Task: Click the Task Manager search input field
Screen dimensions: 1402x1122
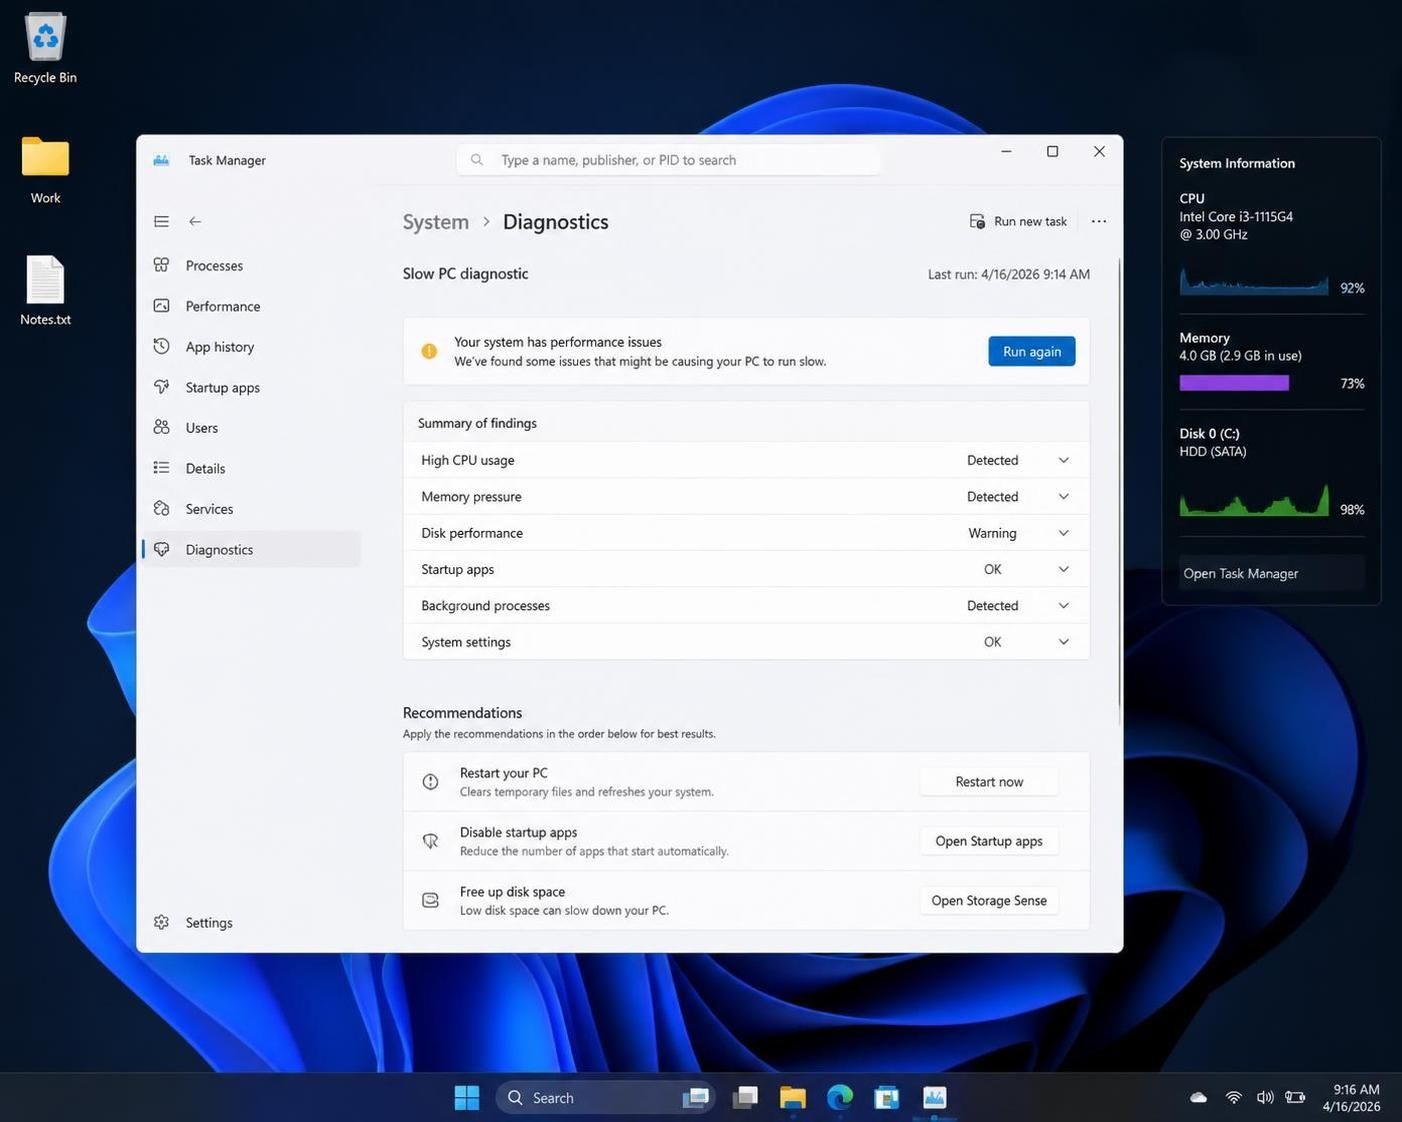Action: click(x=668, y=160)
